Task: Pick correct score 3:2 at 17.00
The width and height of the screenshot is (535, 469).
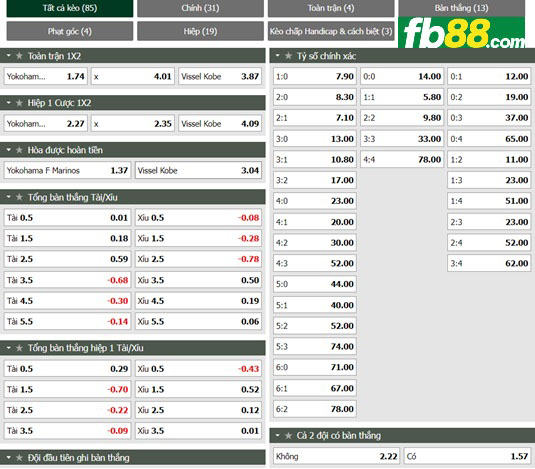Action: (315, 180)
